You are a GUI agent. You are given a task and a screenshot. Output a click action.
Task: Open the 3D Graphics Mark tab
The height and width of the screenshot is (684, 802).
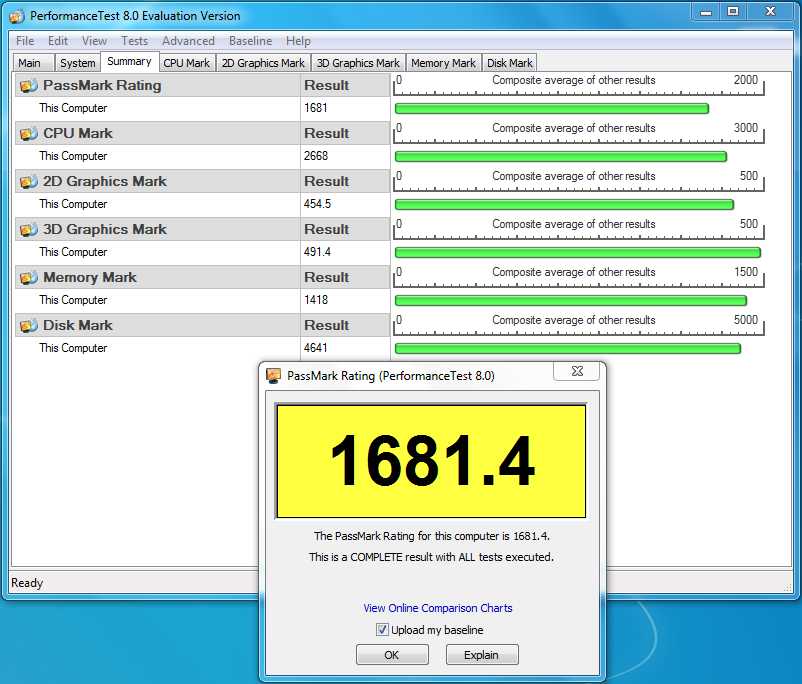coord(358,63)
